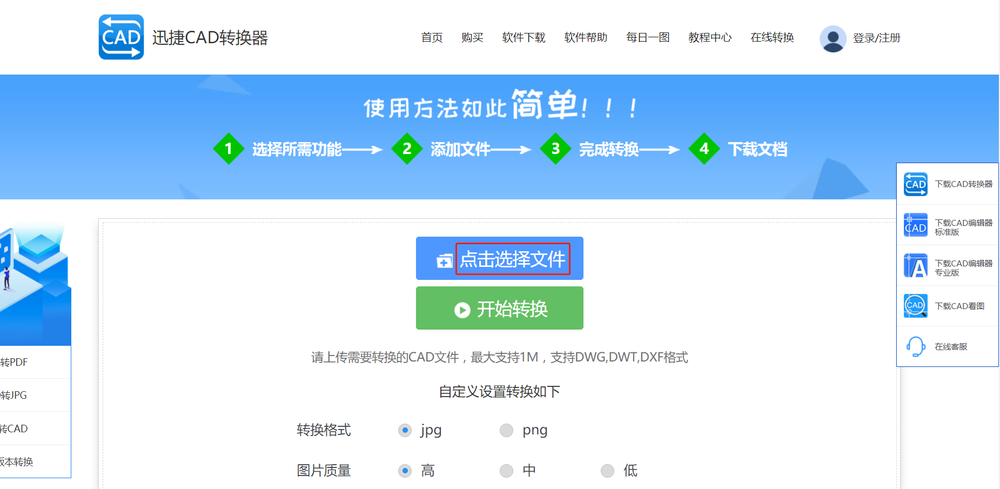Click the step 4 下载文档 text

point(757,150)
